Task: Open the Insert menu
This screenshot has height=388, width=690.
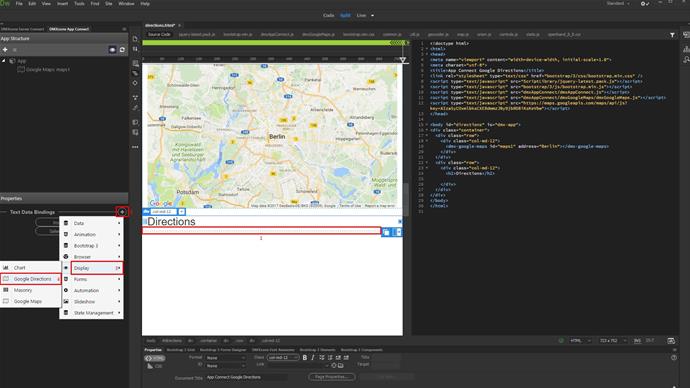Action: tap(62, 4)
